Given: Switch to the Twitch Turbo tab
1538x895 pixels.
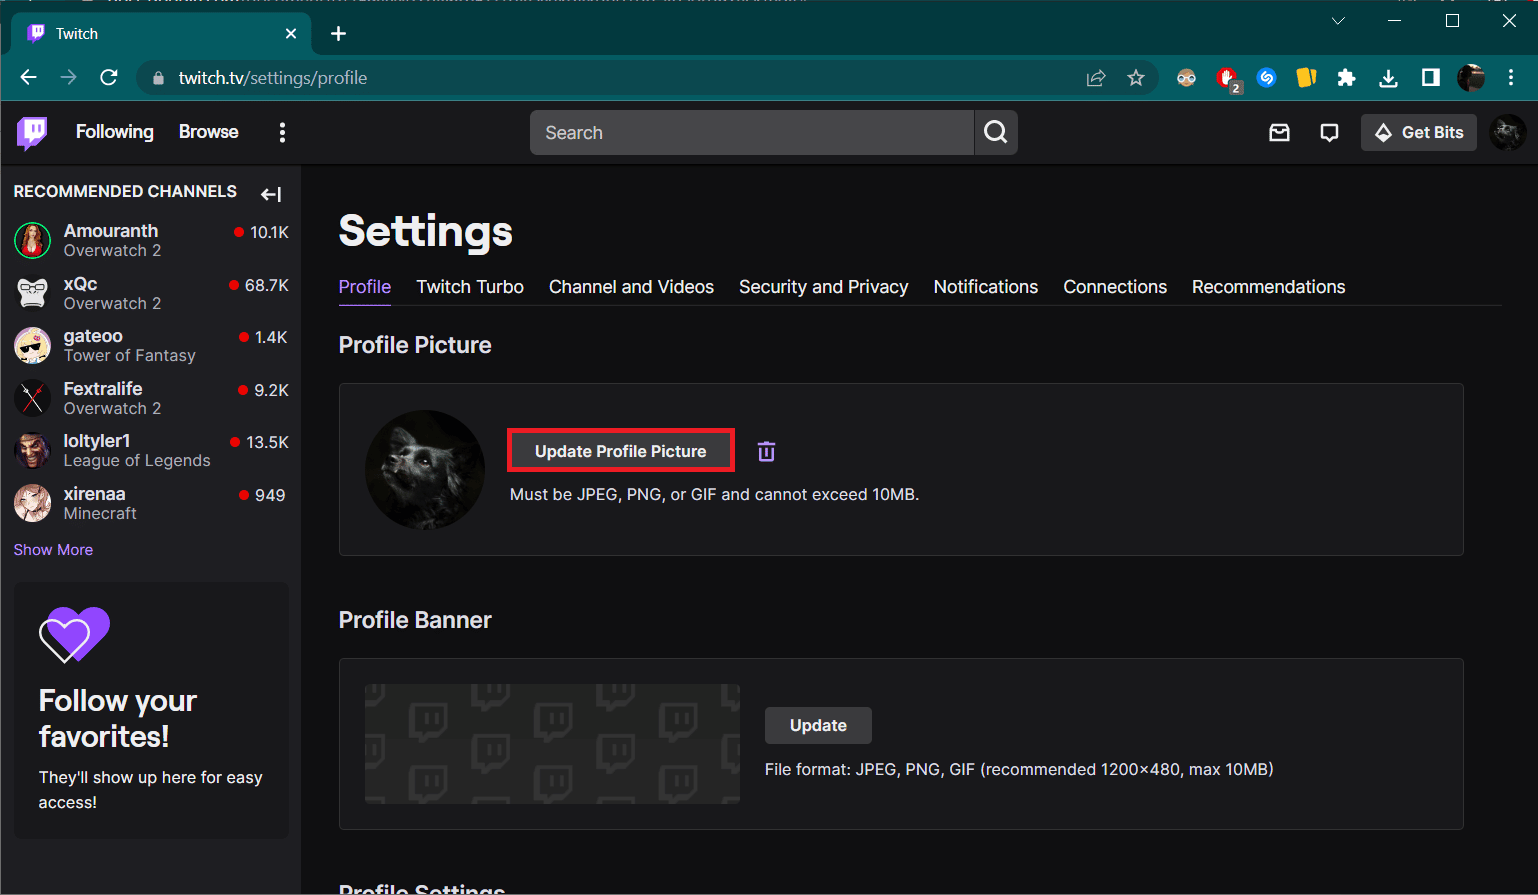Looking at the screenshot, I should click(470, 287).
